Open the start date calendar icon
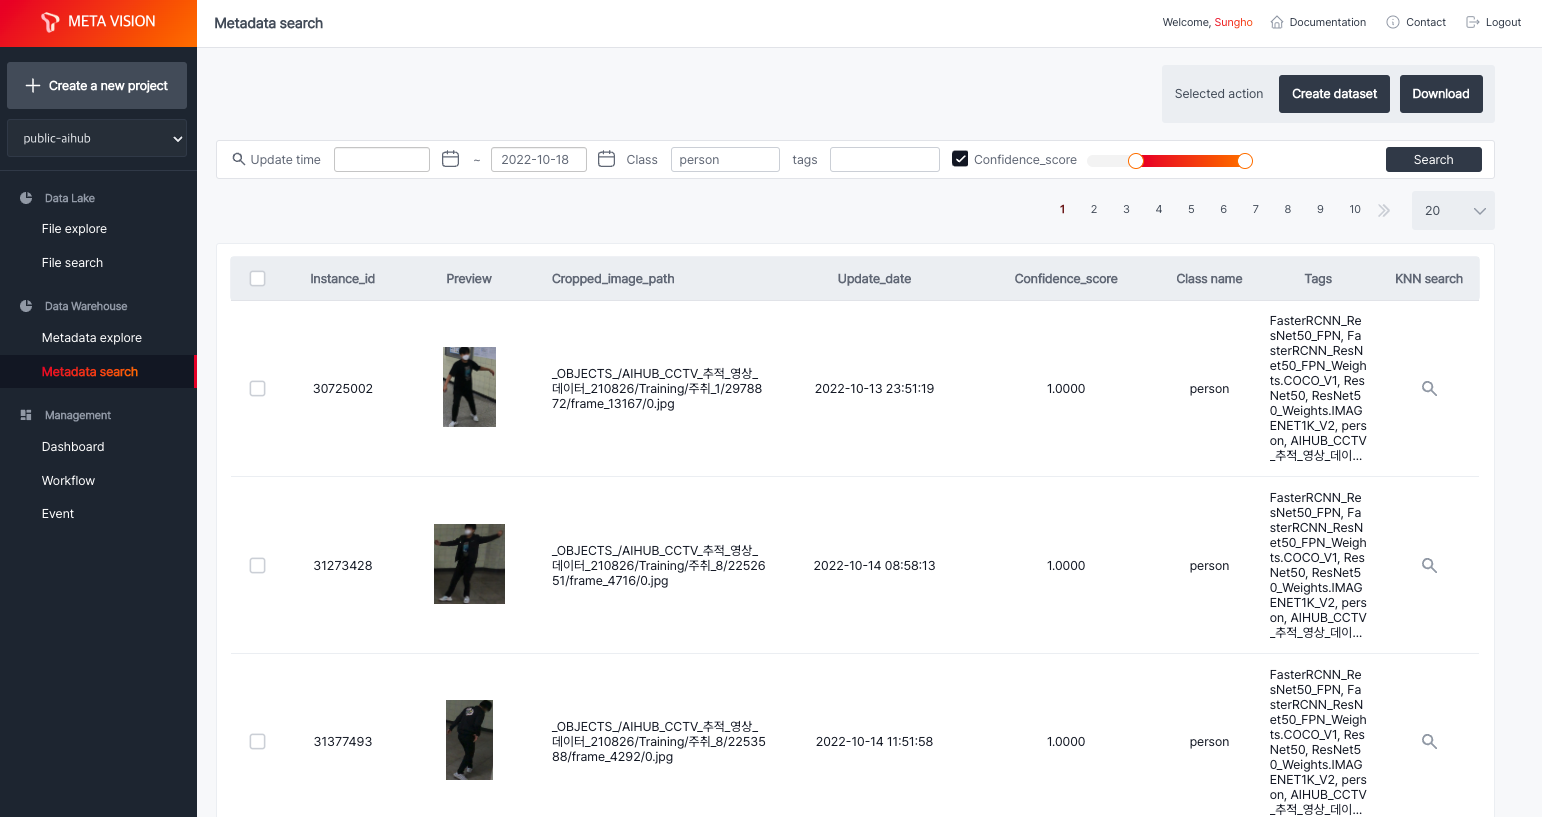Image resolution: width=1542 pixels, height=817 pixels. tap(450, 159)
